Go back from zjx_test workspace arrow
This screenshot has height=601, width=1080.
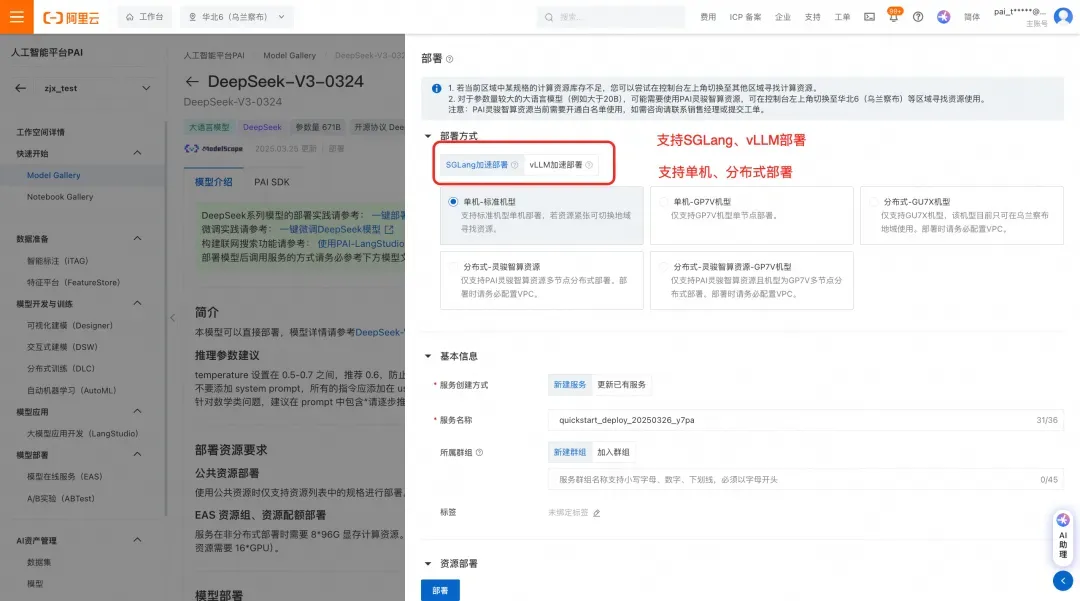pyautogui.click(x=21, y=88)
